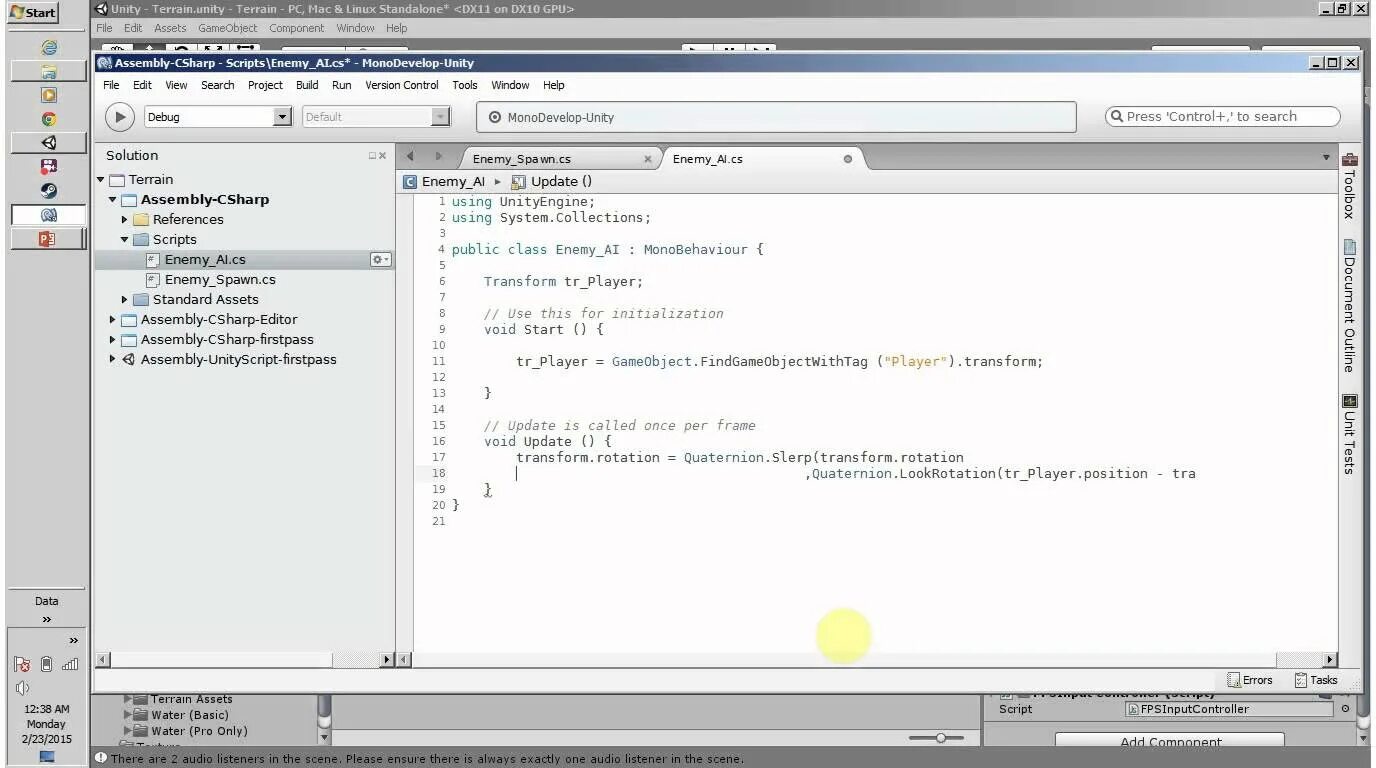The height and width of the screenshot is (768, 1376).
Task: Click the gear options button on Enemy_AI.cs row
Action: point(380,260)
